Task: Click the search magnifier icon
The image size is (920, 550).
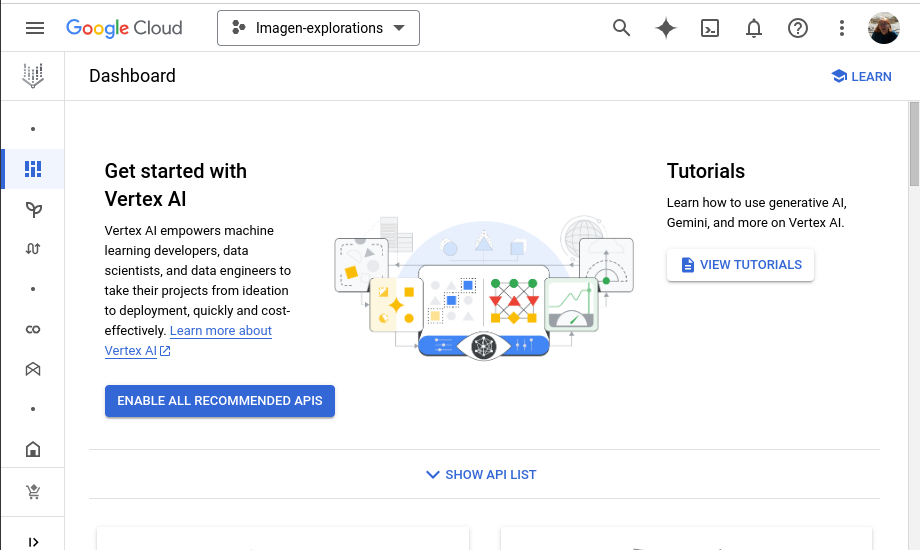Action: [622, 28]
